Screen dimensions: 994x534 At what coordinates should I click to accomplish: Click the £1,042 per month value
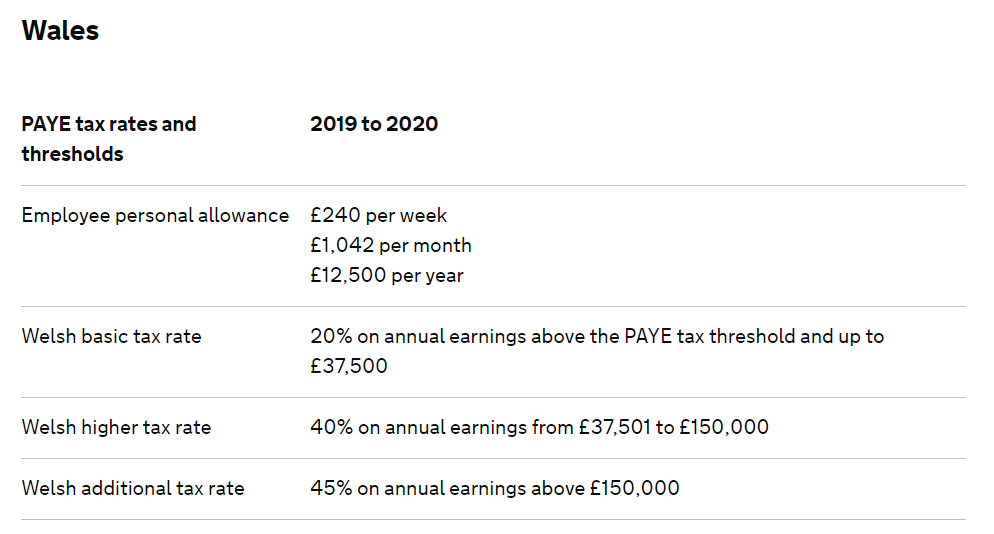click(x=391, y=245)
